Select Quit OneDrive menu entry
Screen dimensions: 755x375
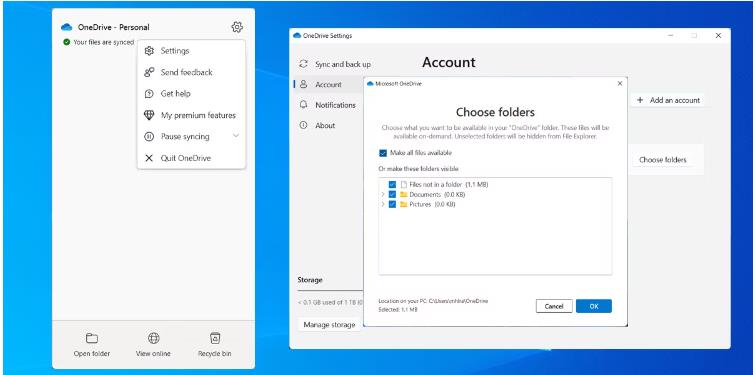191,158
